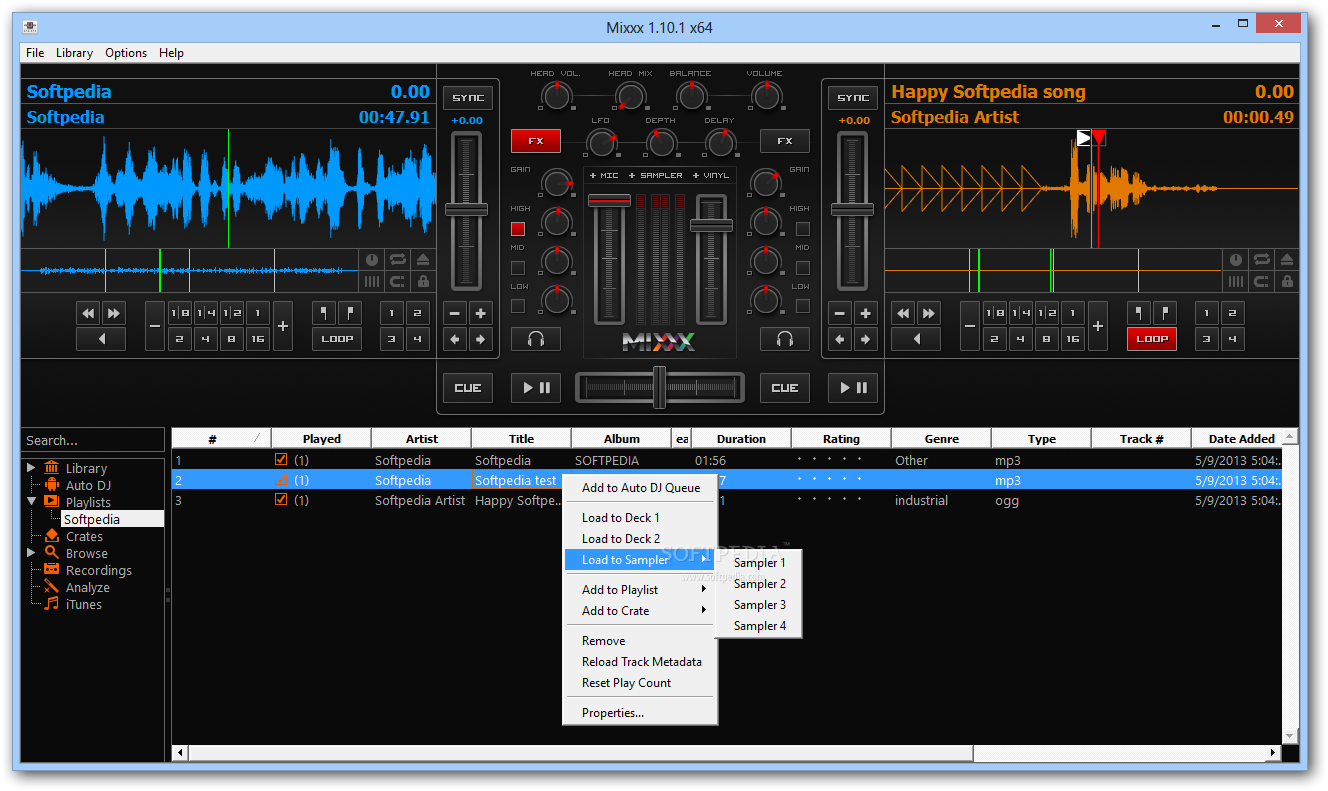
Task: Toggle right channel MID kill button
Action: (x=802, y=267)
